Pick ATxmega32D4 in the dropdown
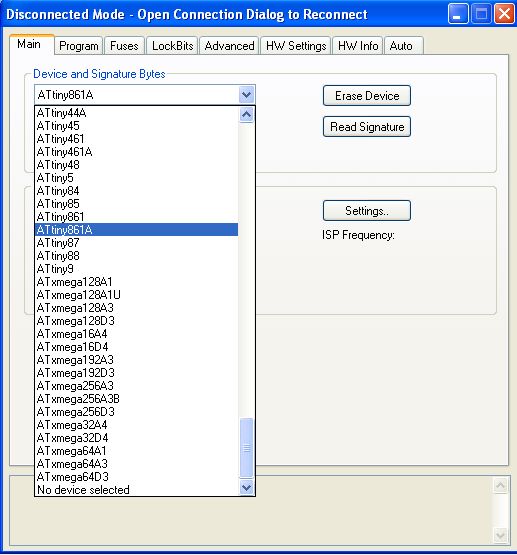This screenshot has height=555, width=517. pyautogui.click(x=137, y=438)
